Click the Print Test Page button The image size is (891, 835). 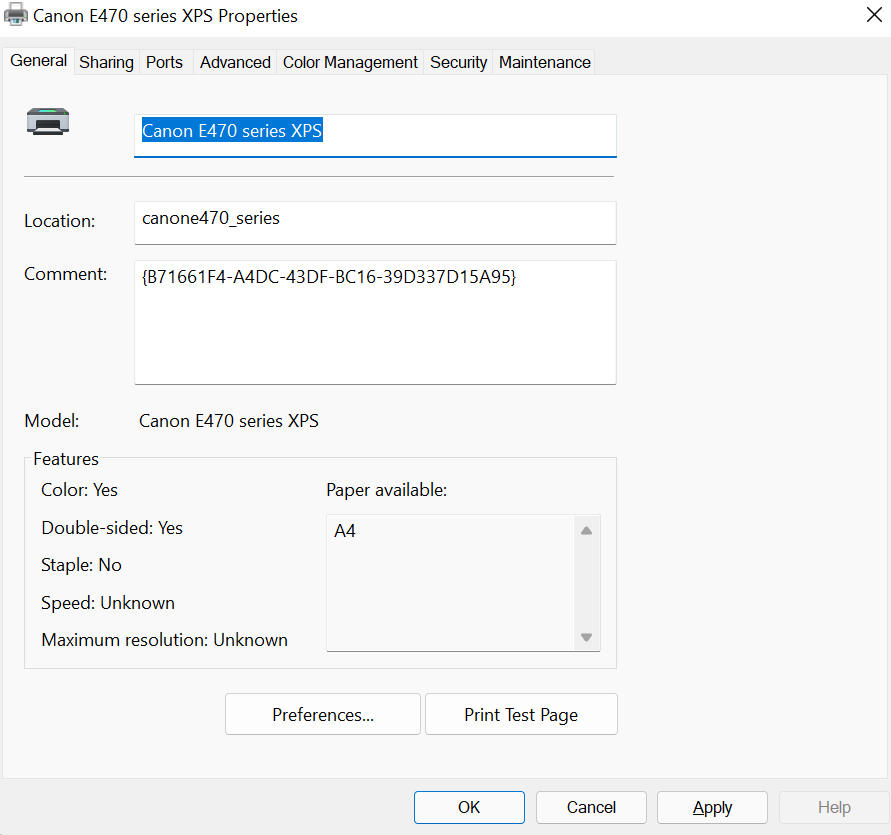[x=521, y=714]
